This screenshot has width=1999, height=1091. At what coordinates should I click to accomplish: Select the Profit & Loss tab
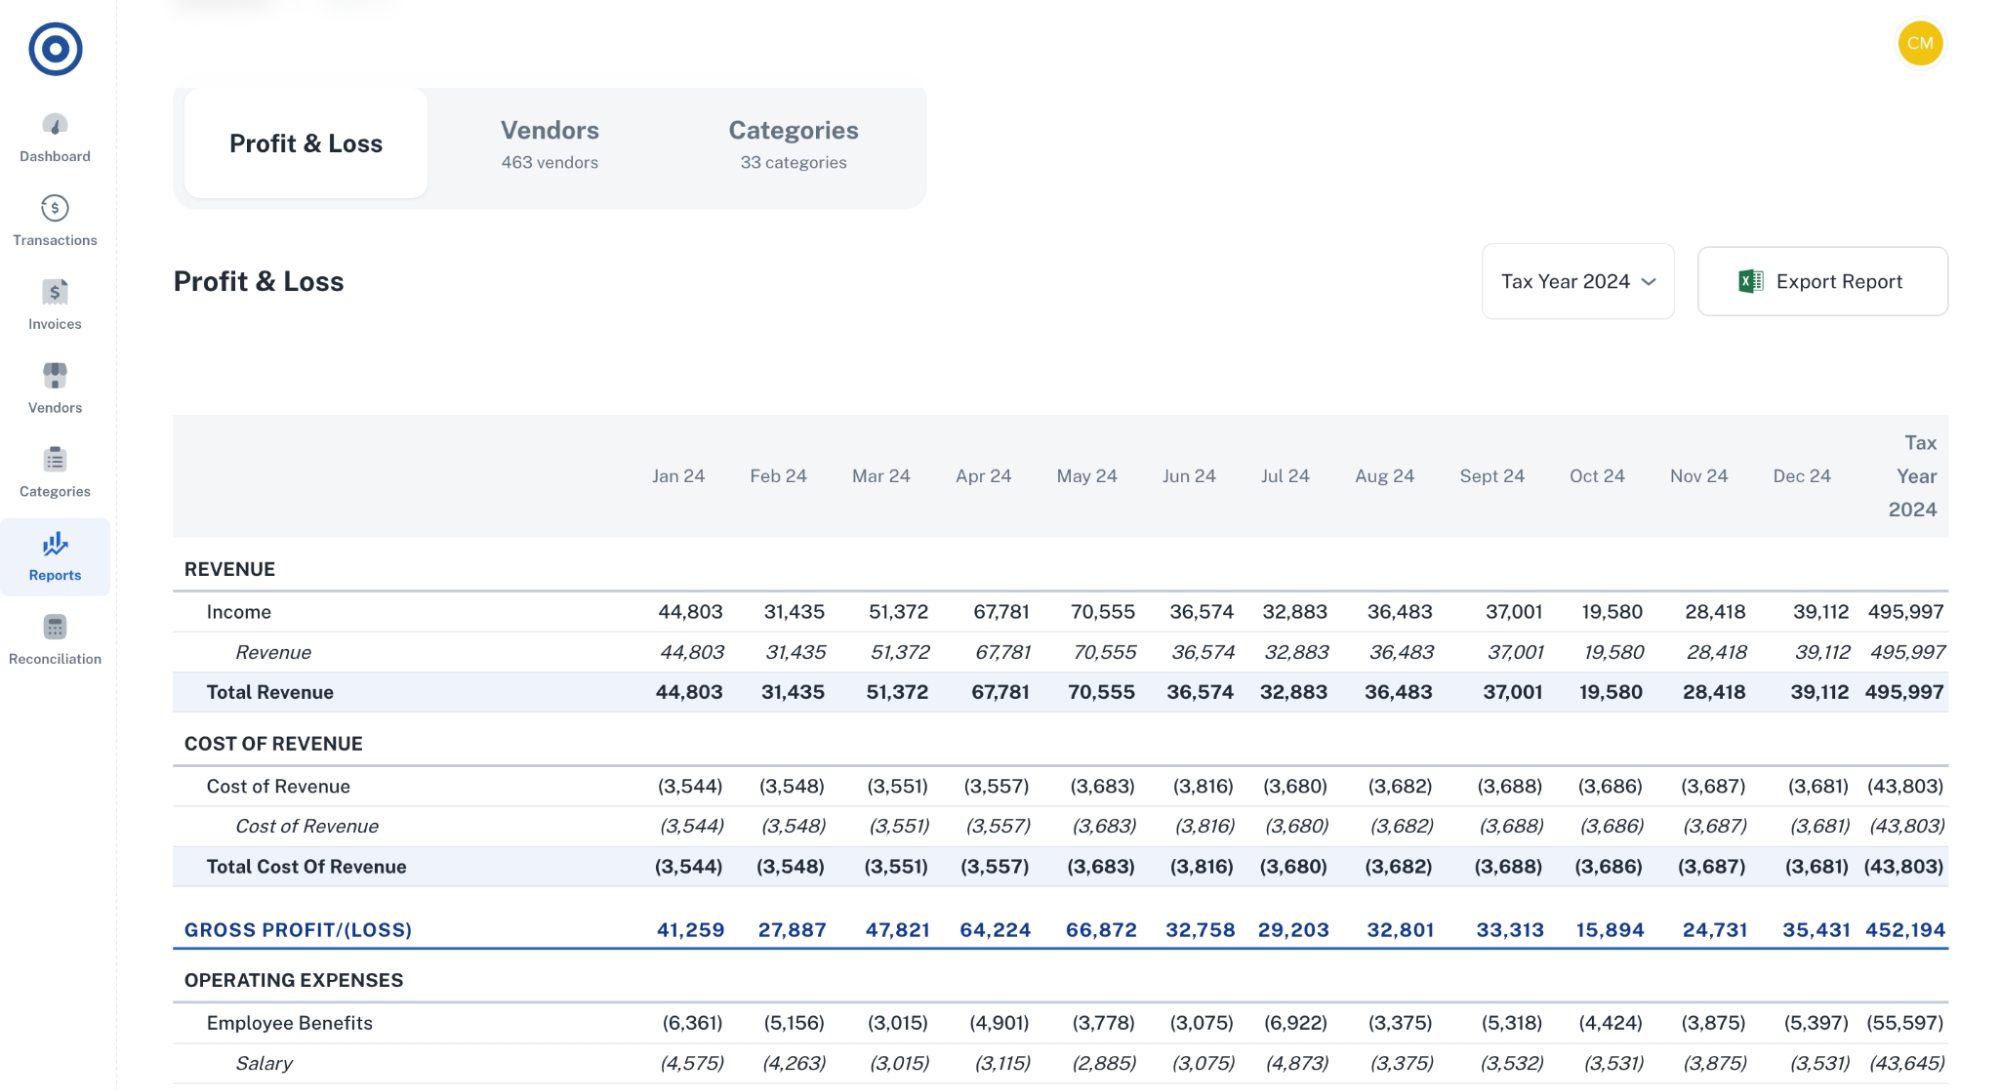[305, 143]
